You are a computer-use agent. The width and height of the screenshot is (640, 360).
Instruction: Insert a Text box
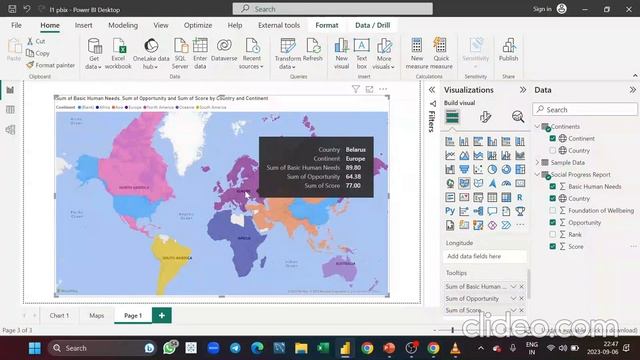(362, 53)
